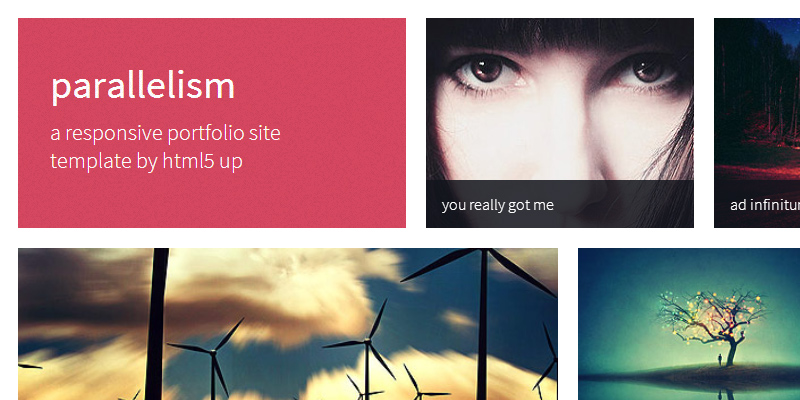Select the "you really got me" caption

(497, 205)
